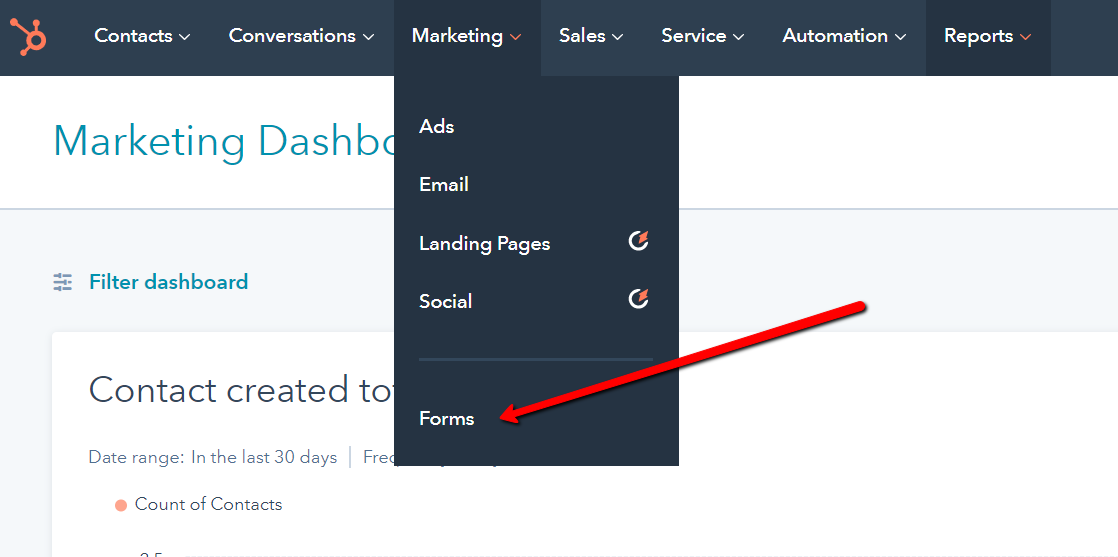Click the Contact created report heading
Viewport: 1118px width, 557px height.
coord(241,390)
